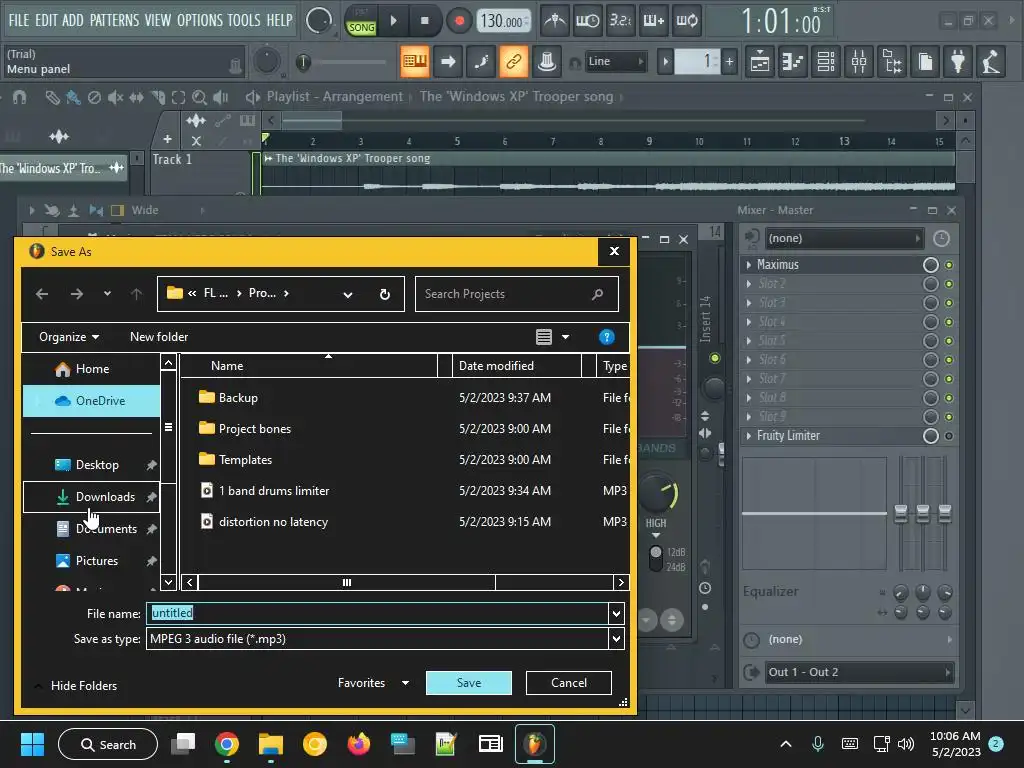
Task: Click the Search Projects field
Action: point(517,294)
